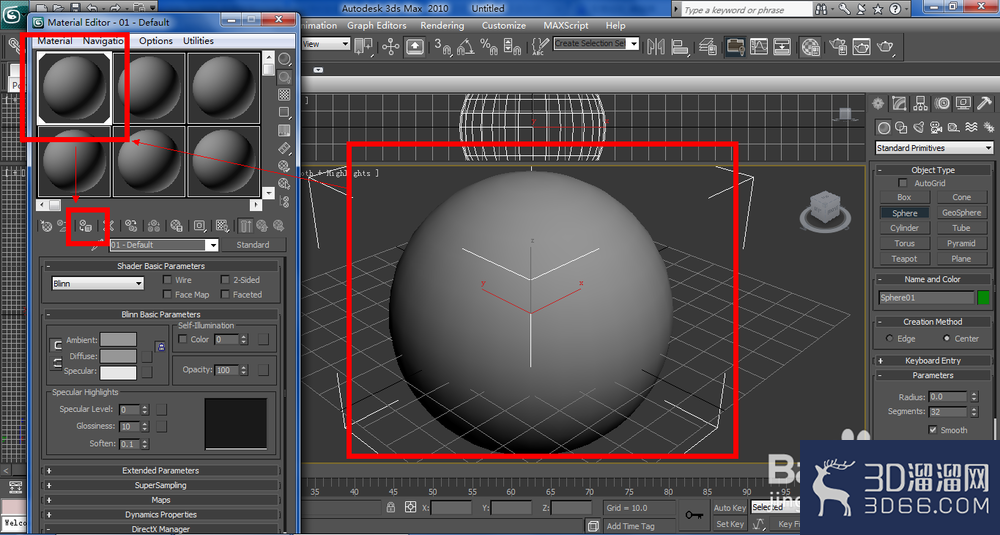Click Cylinder object type button

point(904,228)
